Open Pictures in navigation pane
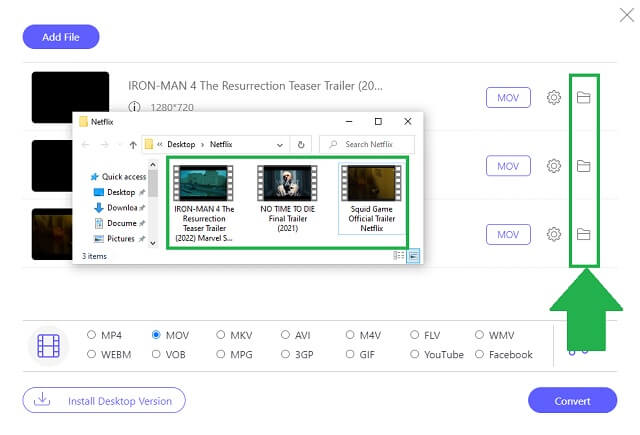The height and width of the screenshot is (435, 640). [119, 239]
